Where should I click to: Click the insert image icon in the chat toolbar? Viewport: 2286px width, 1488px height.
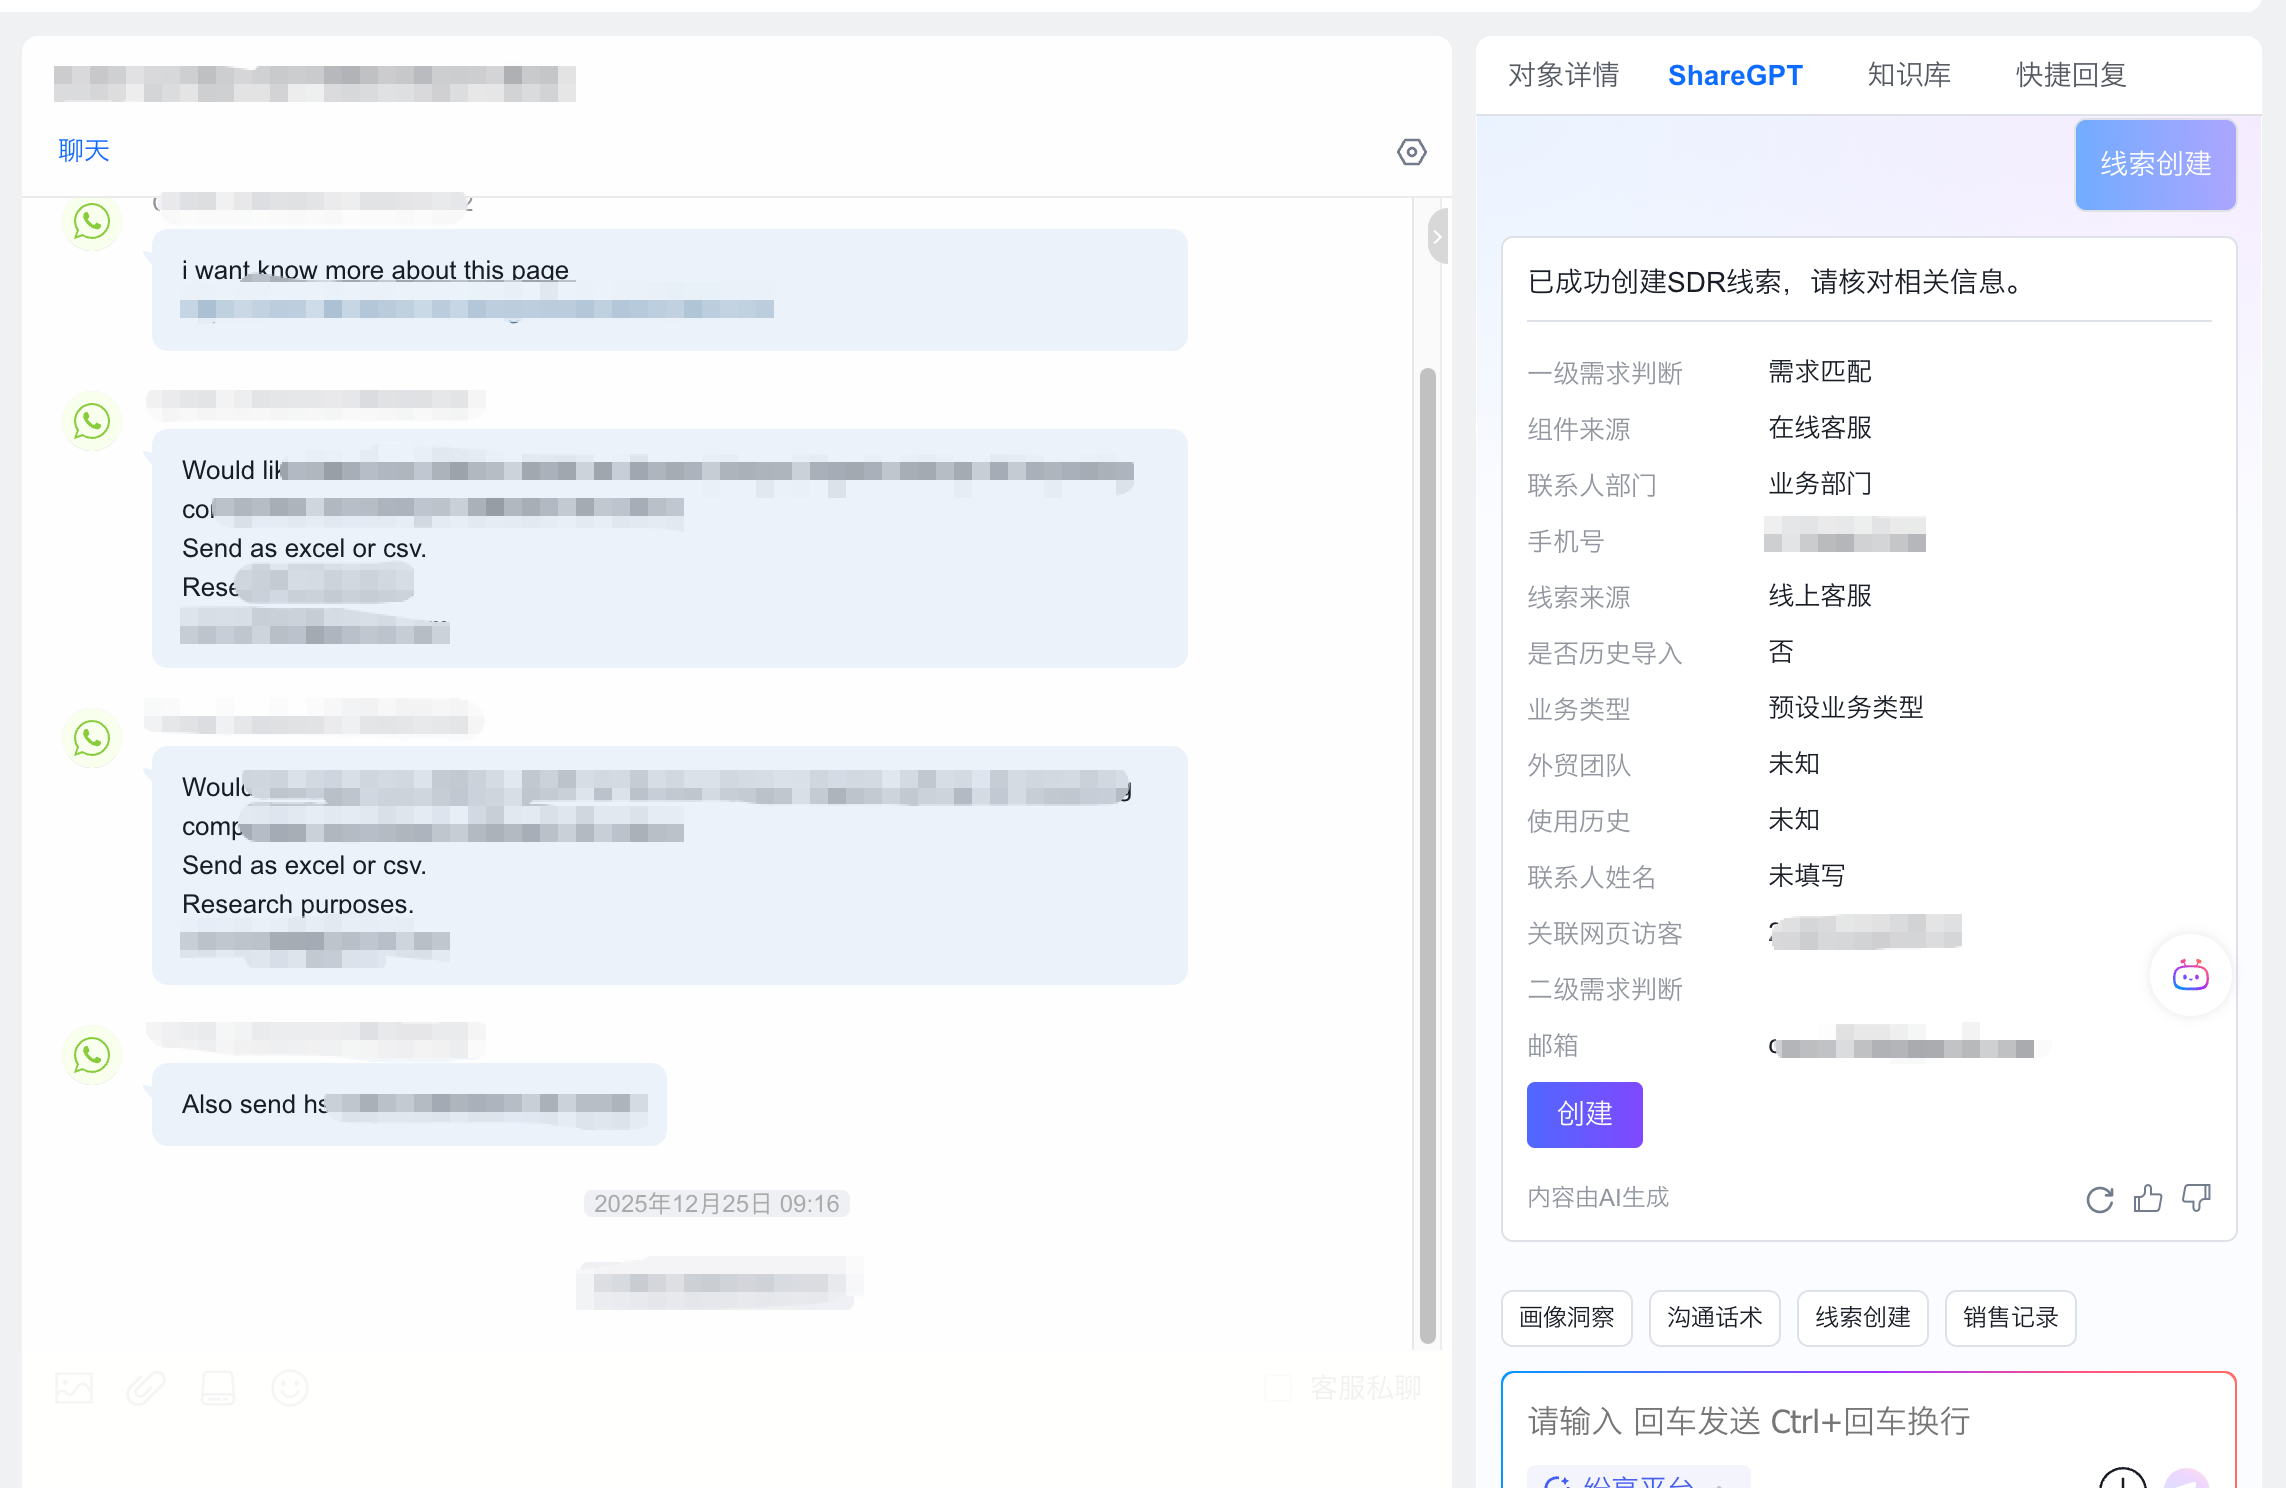tap(74, 1388)
